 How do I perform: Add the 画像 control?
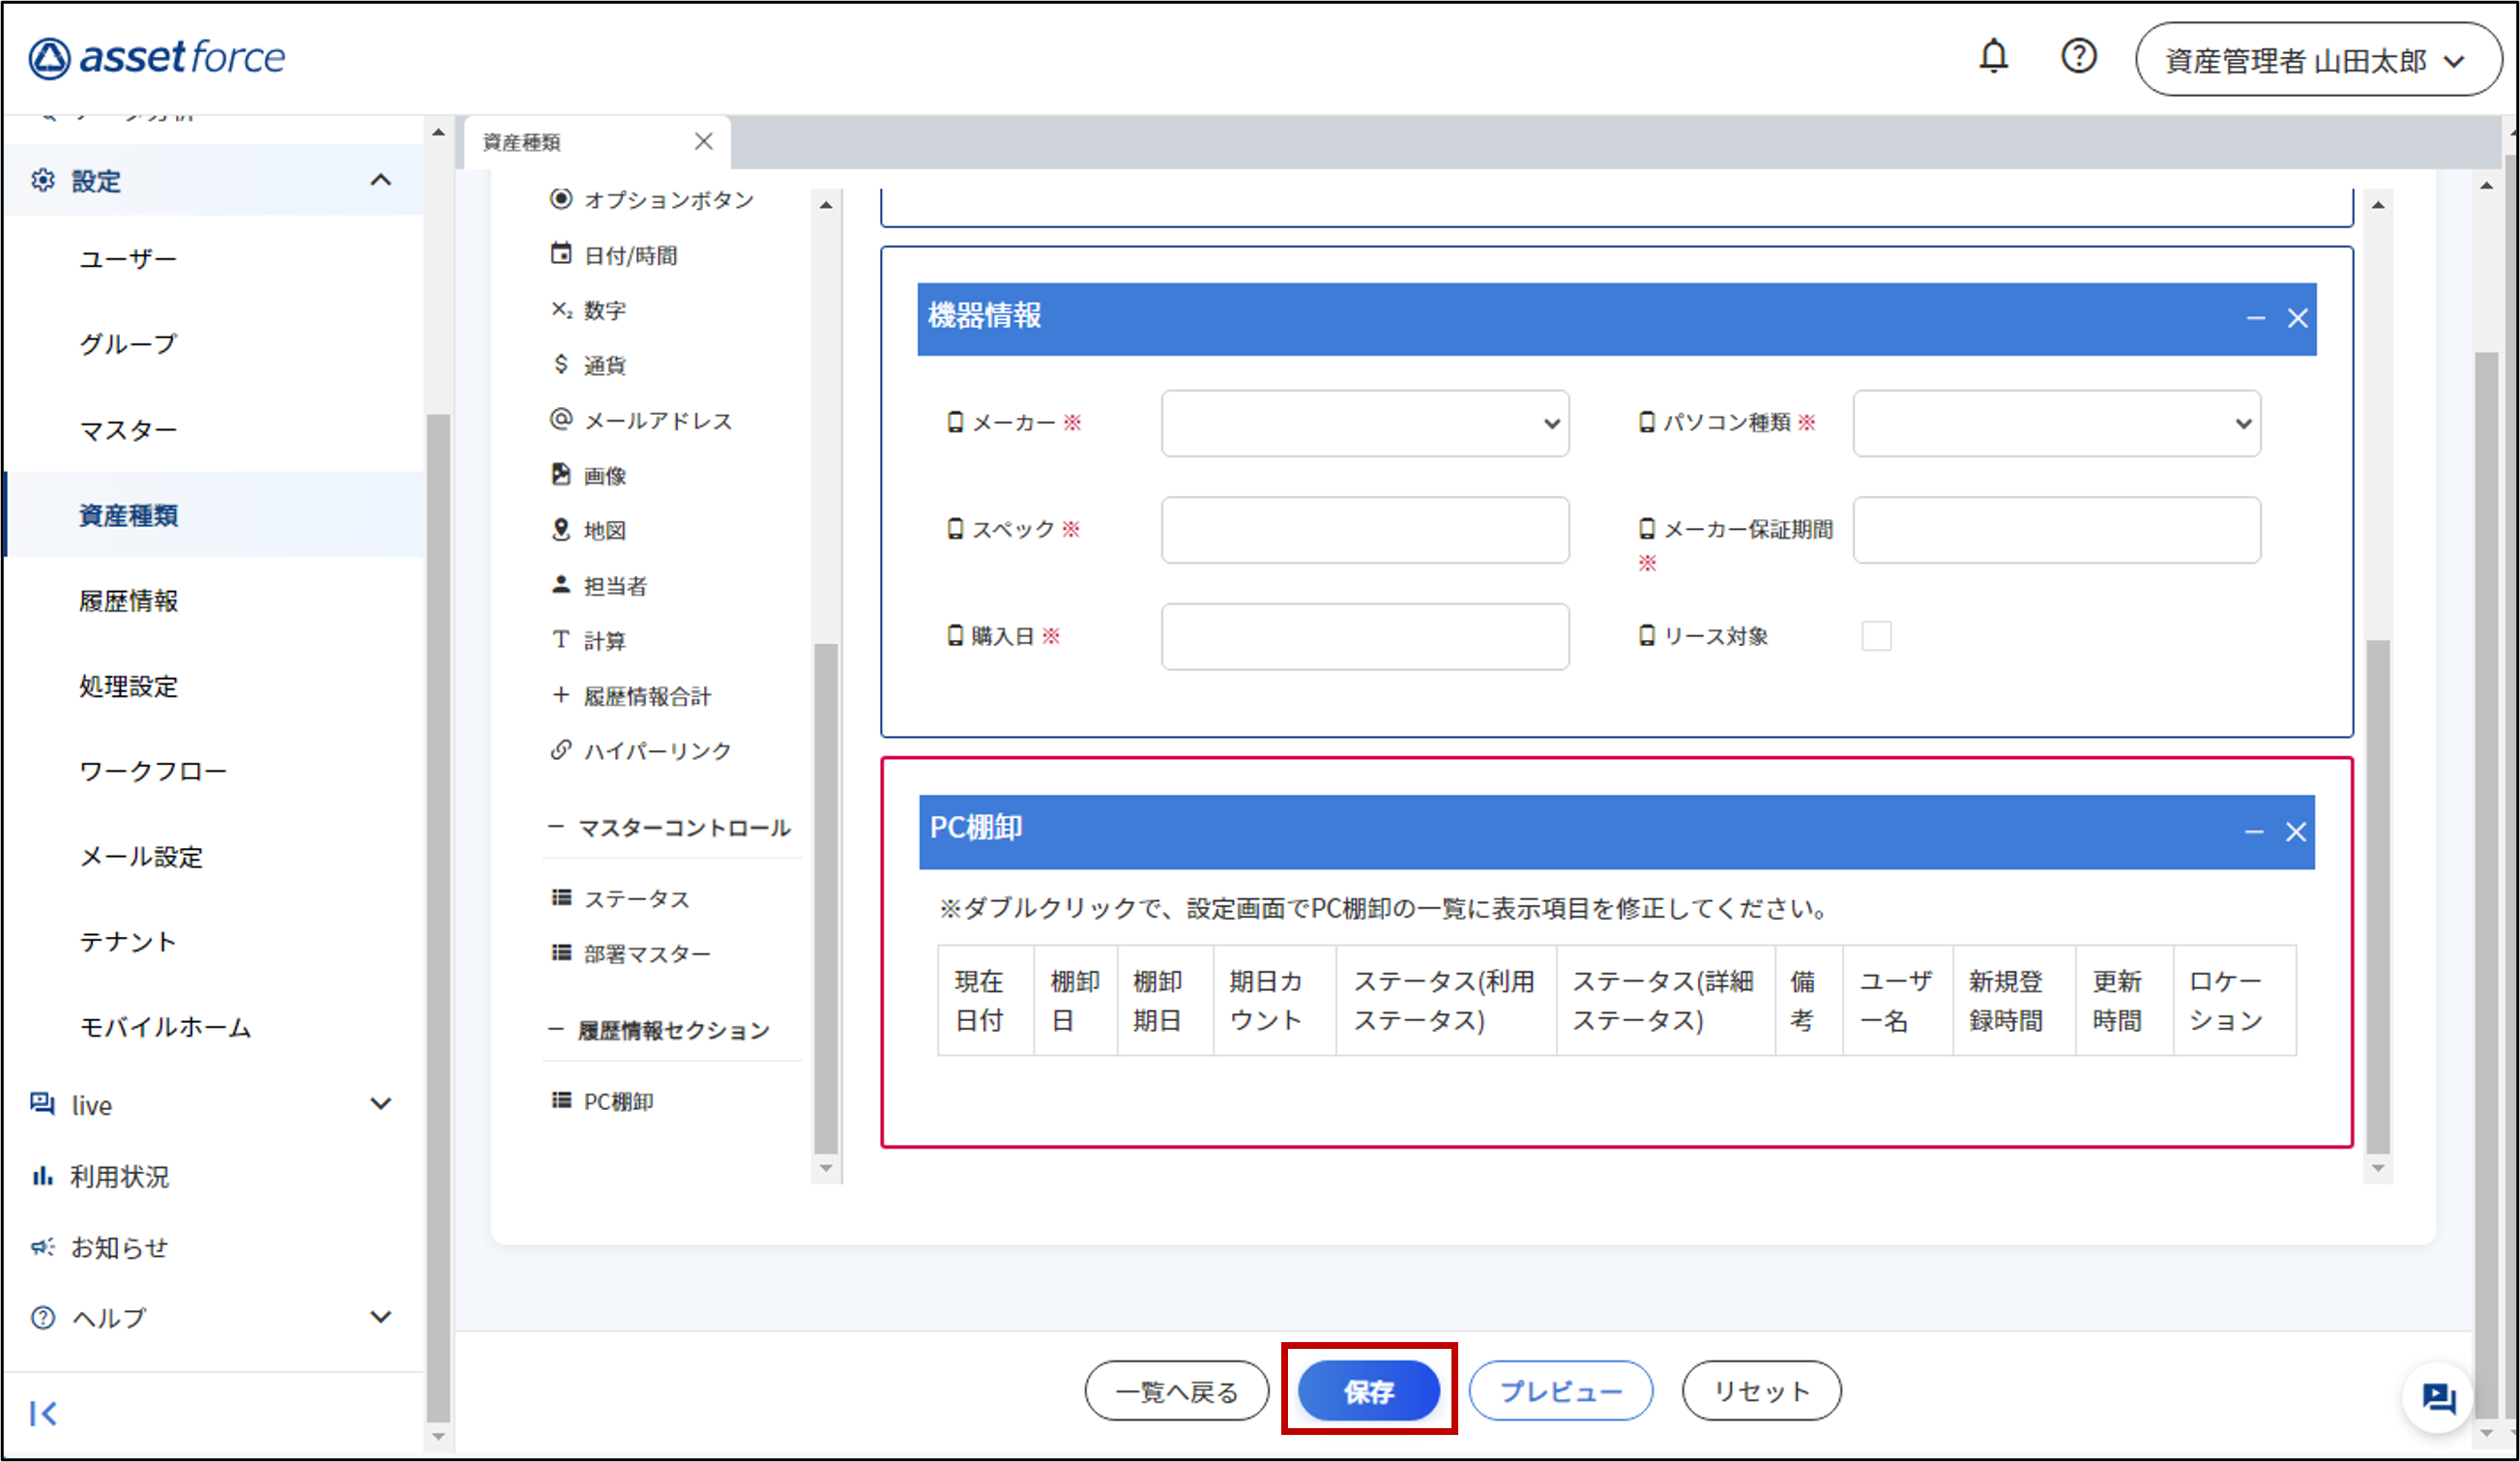point(589,475)
